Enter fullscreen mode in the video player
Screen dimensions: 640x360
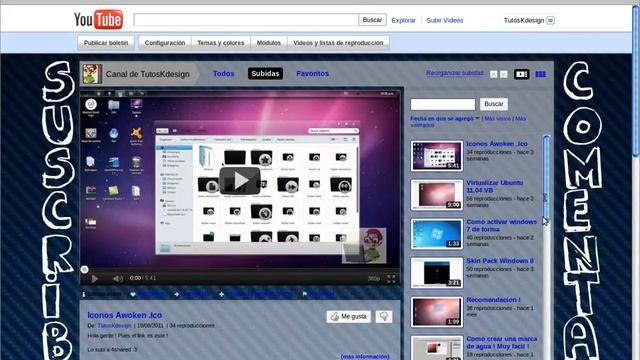point(391,279)
